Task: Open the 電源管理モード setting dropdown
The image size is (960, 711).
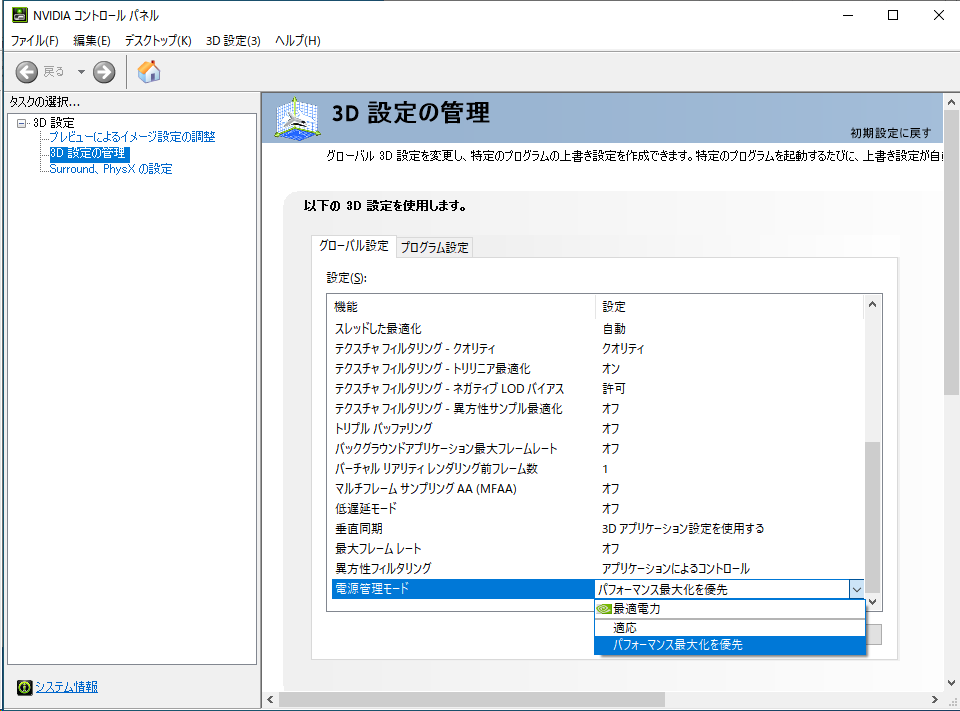Action: click(x=855, y=589)
